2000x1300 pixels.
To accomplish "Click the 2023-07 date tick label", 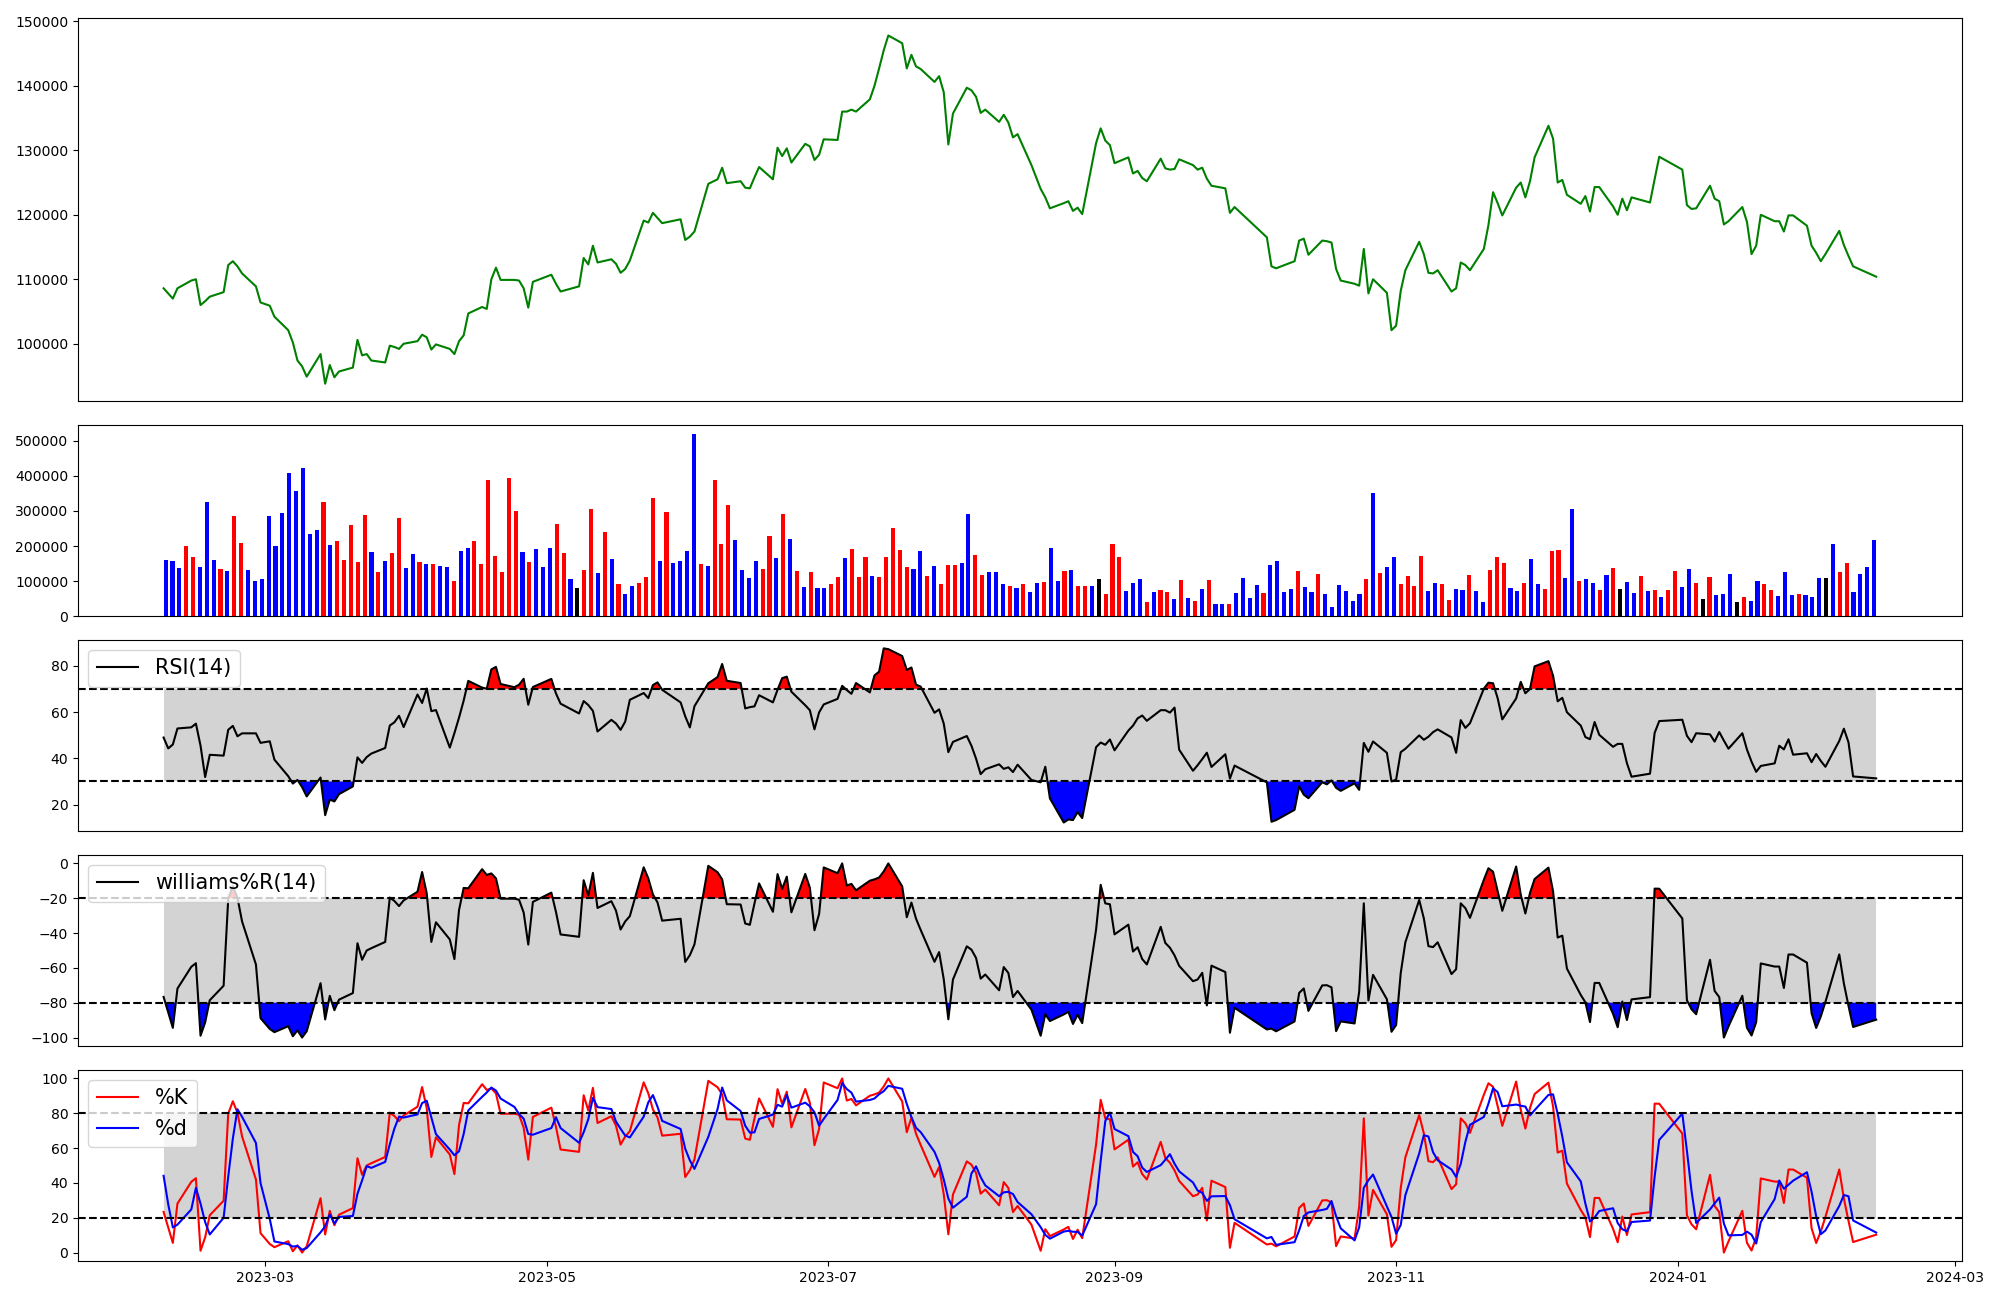I will point(828,1277).
